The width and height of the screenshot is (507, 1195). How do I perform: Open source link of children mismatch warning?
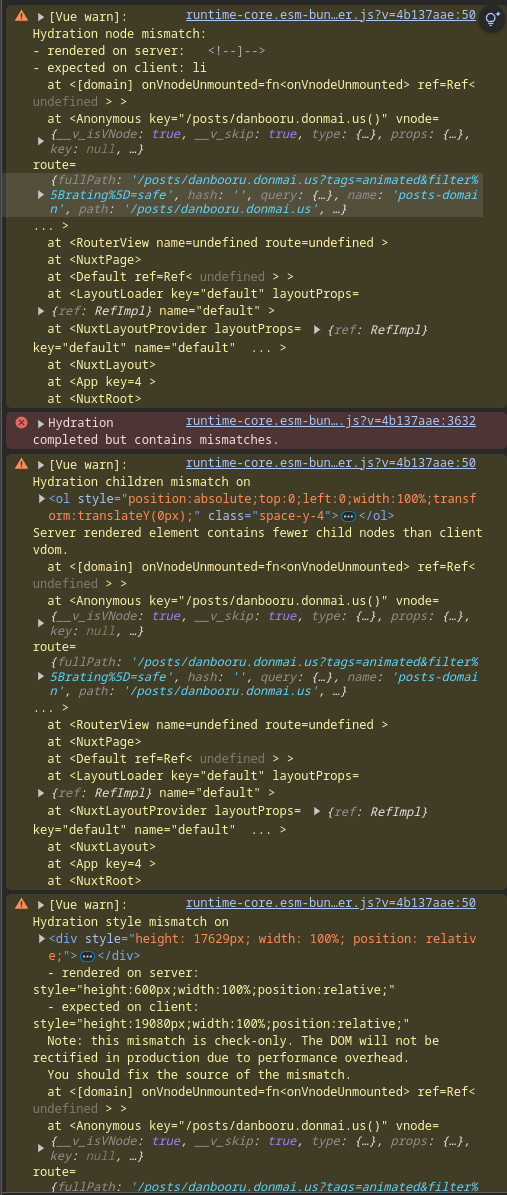point(331,463)
